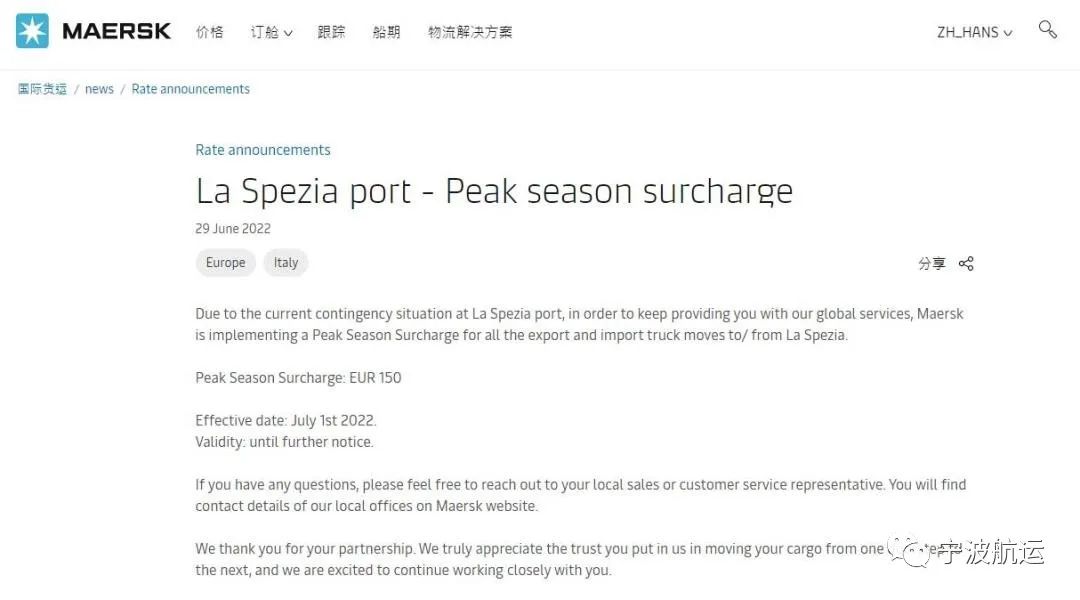Go to the 船期 schedules menu
Screen dimensions: 1080x600
386,32
